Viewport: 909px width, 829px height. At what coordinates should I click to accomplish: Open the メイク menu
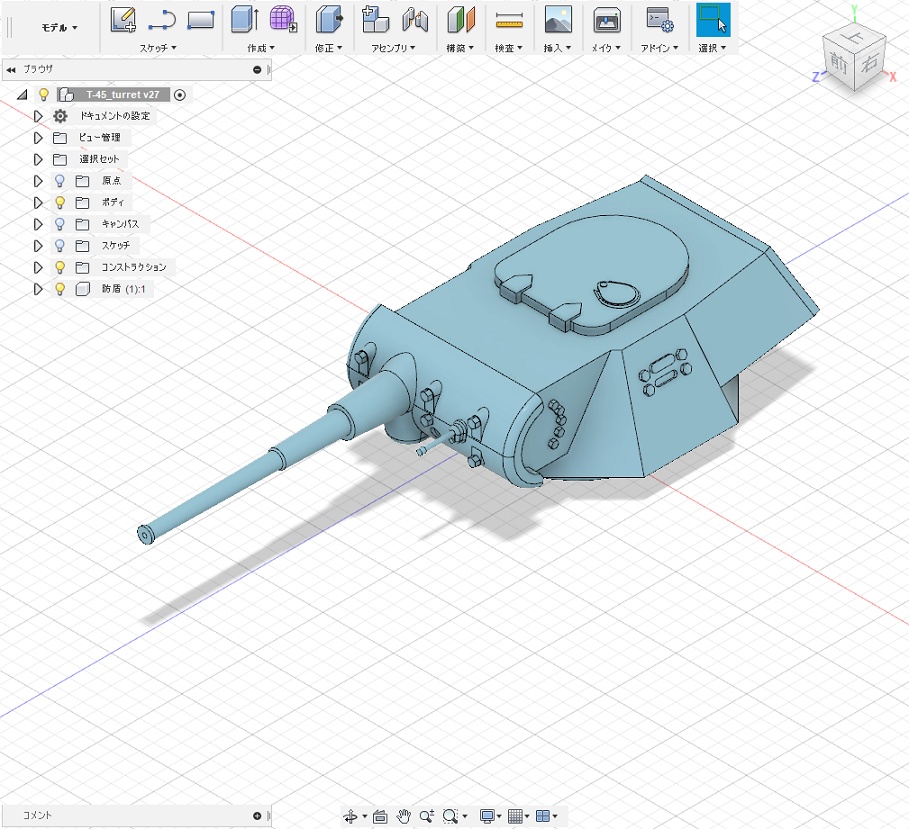point(606,48)
